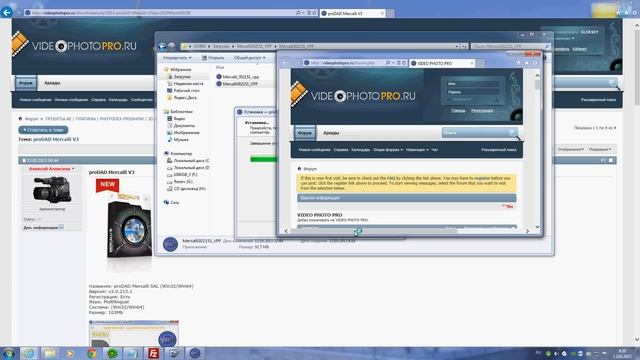Click the home button in front browser window
Screen dimensions: 640x360
pos(518,63)
